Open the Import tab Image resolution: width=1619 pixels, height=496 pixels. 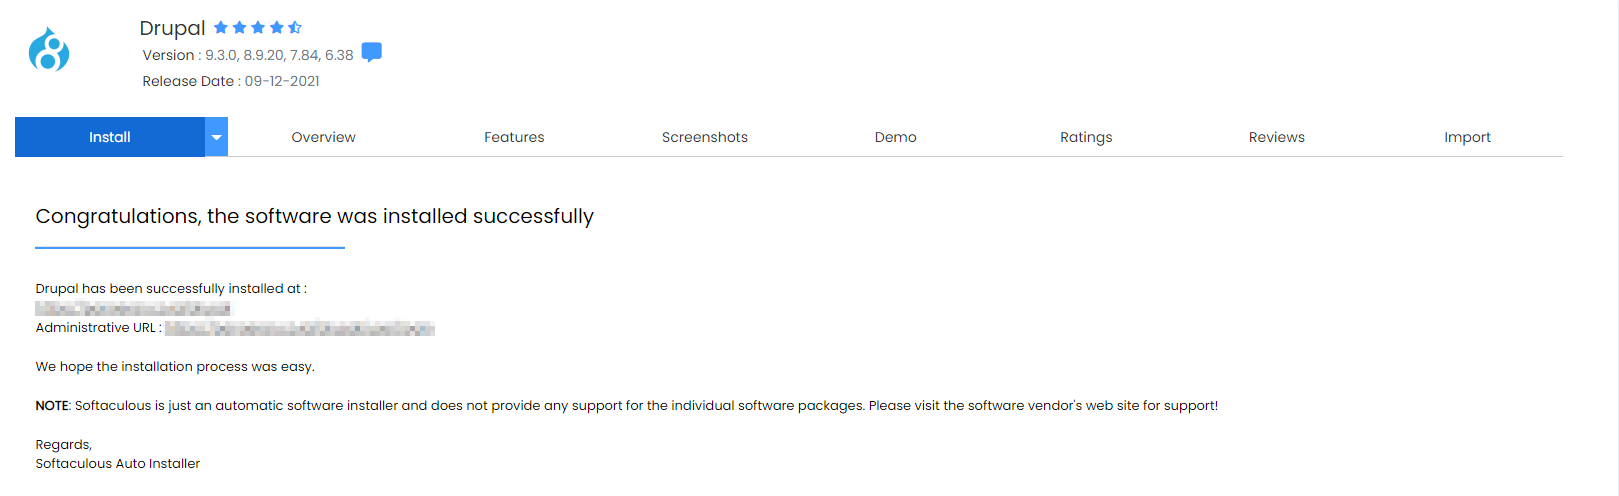pos(1467,137)
